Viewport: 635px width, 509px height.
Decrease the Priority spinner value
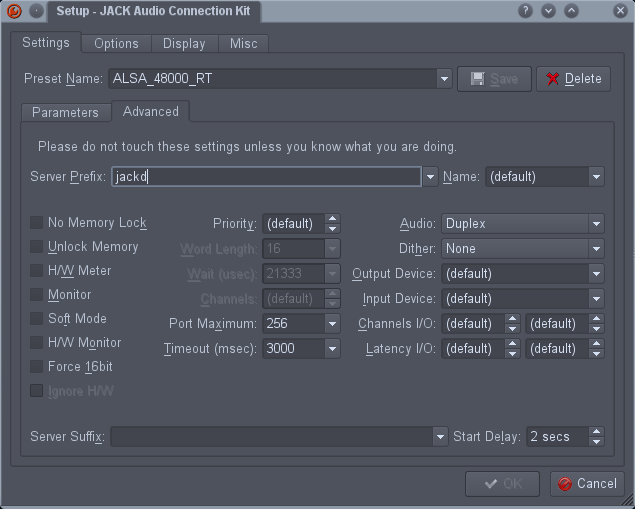332,228
